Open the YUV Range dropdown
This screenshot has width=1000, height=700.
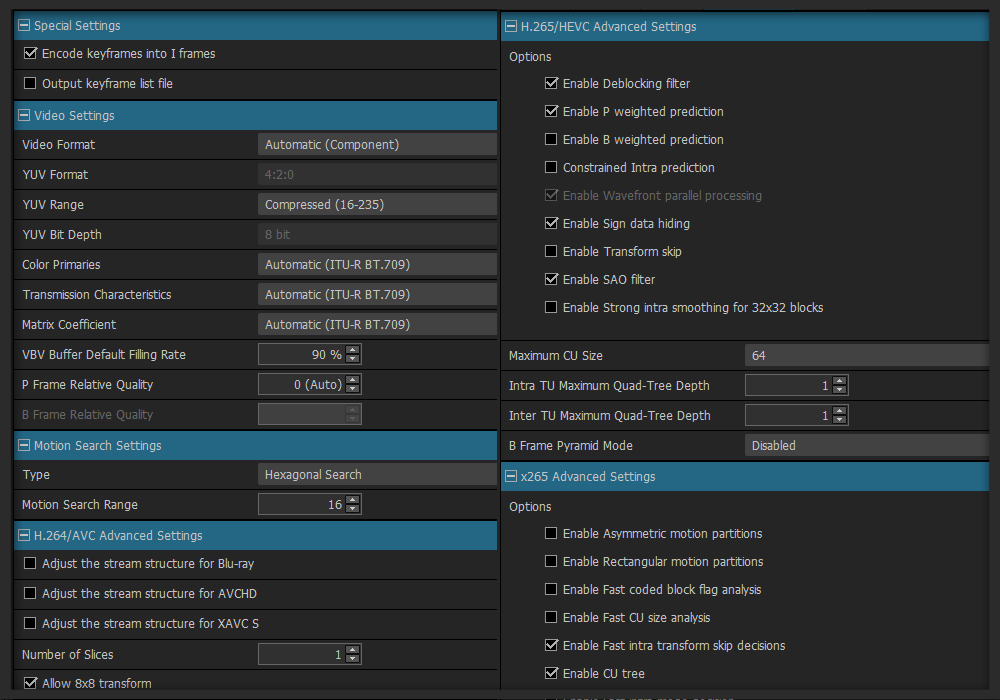click(x=377, y=205)
